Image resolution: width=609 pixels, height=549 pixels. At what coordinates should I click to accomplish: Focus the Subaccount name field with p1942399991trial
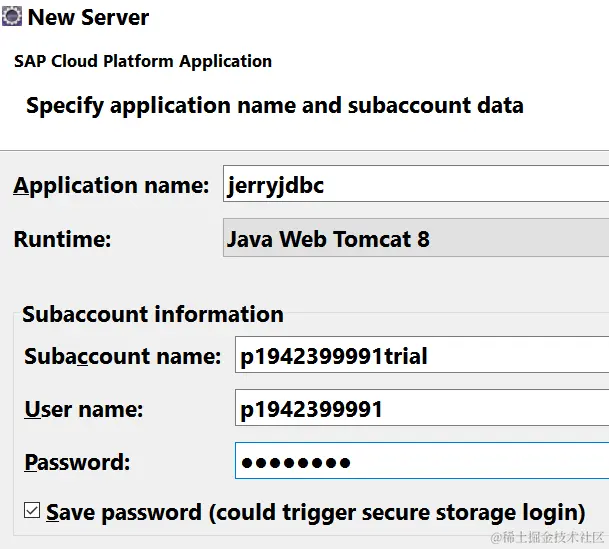(x=421, y=356)
